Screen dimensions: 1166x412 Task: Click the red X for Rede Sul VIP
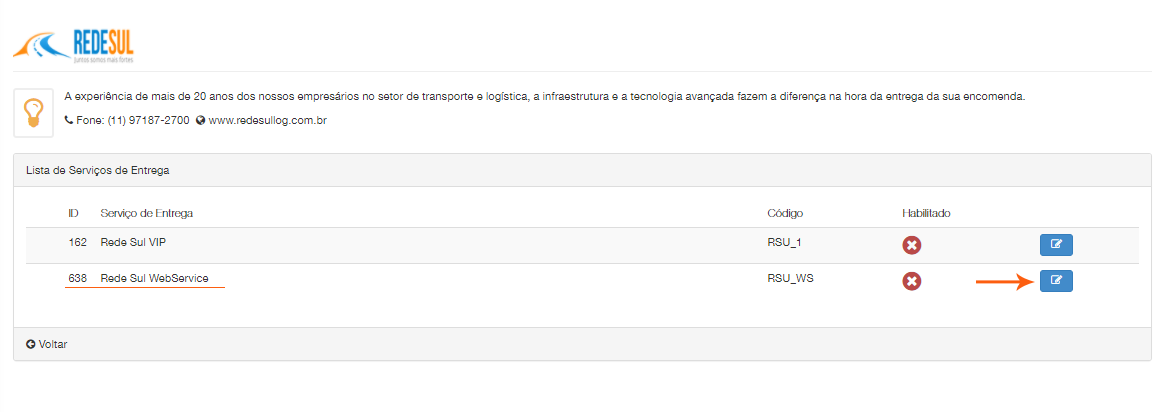912,245
